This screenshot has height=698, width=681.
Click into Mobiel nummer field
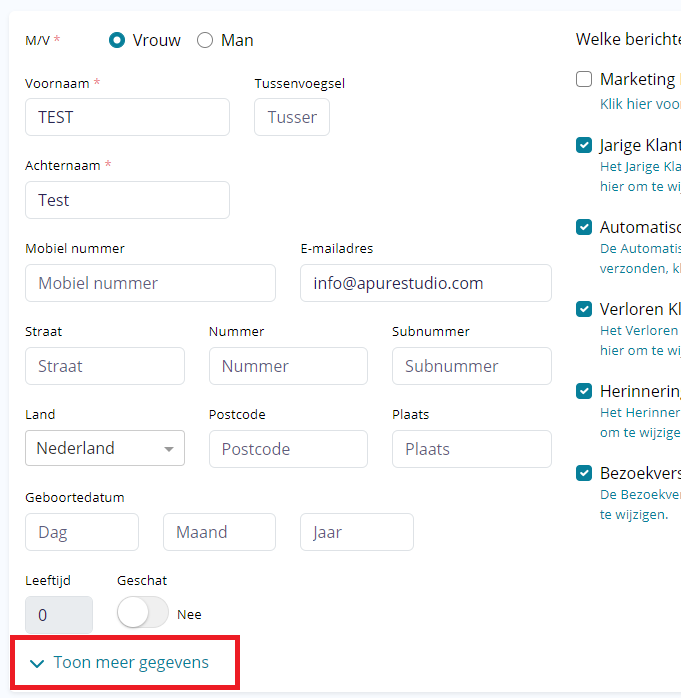(x=150, y=283)
